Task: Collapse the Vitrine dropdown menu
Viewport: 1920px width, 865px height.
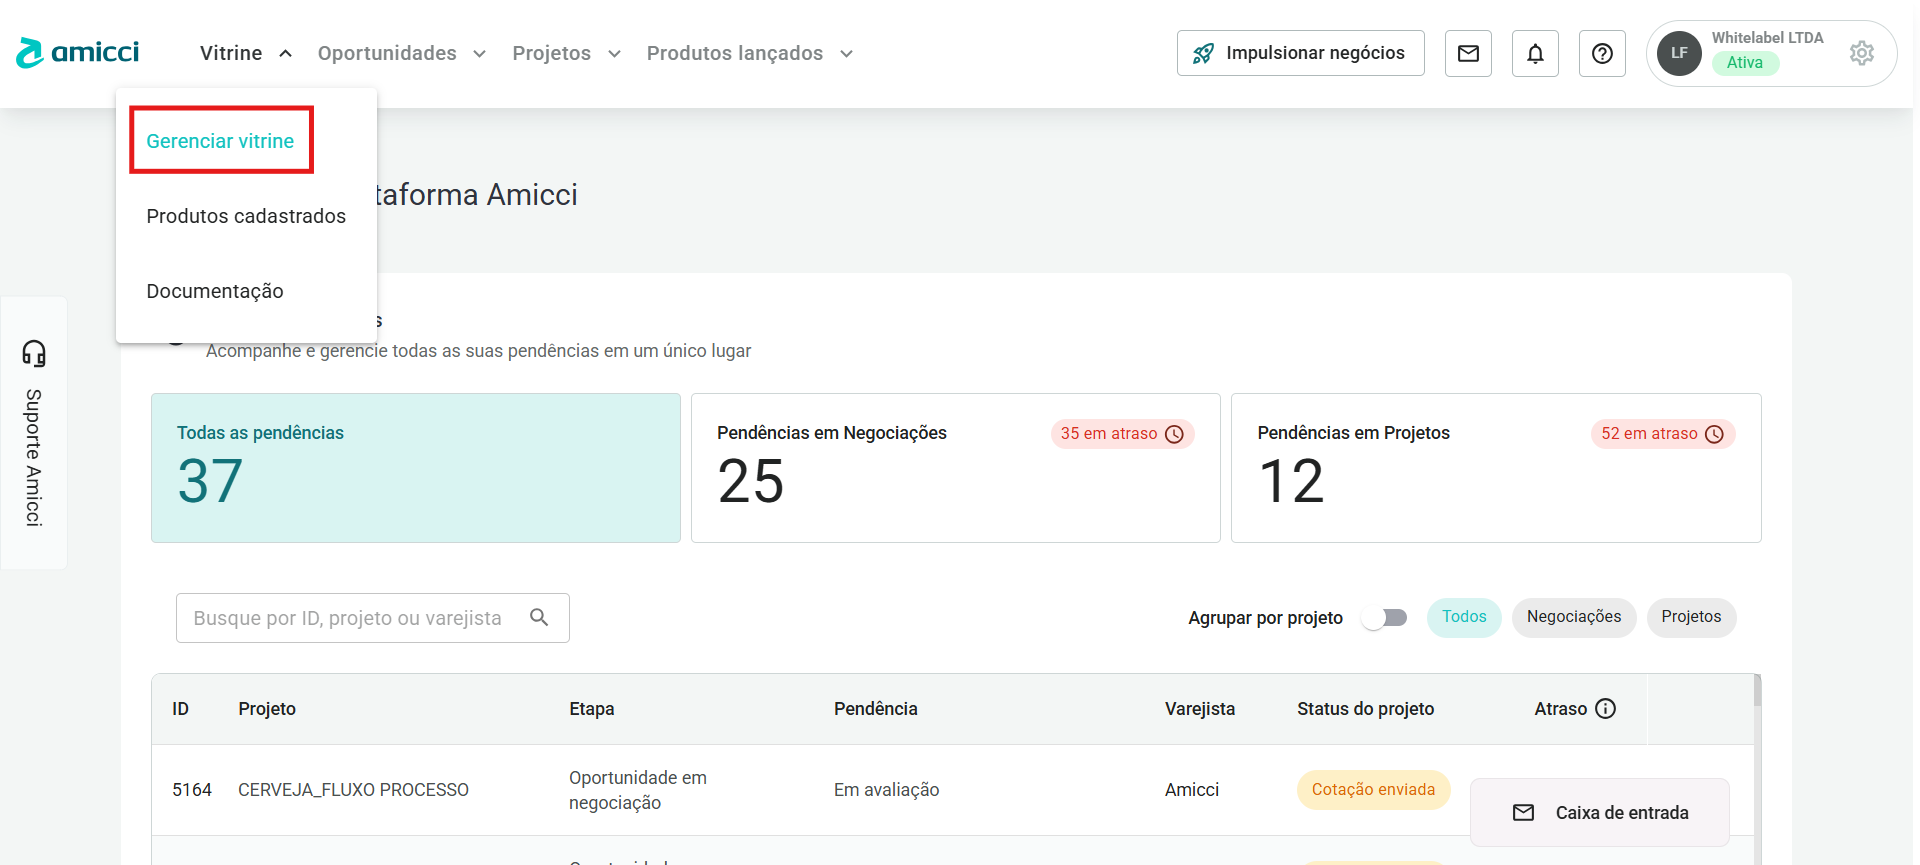Action: pyautogui.click(x=246, y=53)
